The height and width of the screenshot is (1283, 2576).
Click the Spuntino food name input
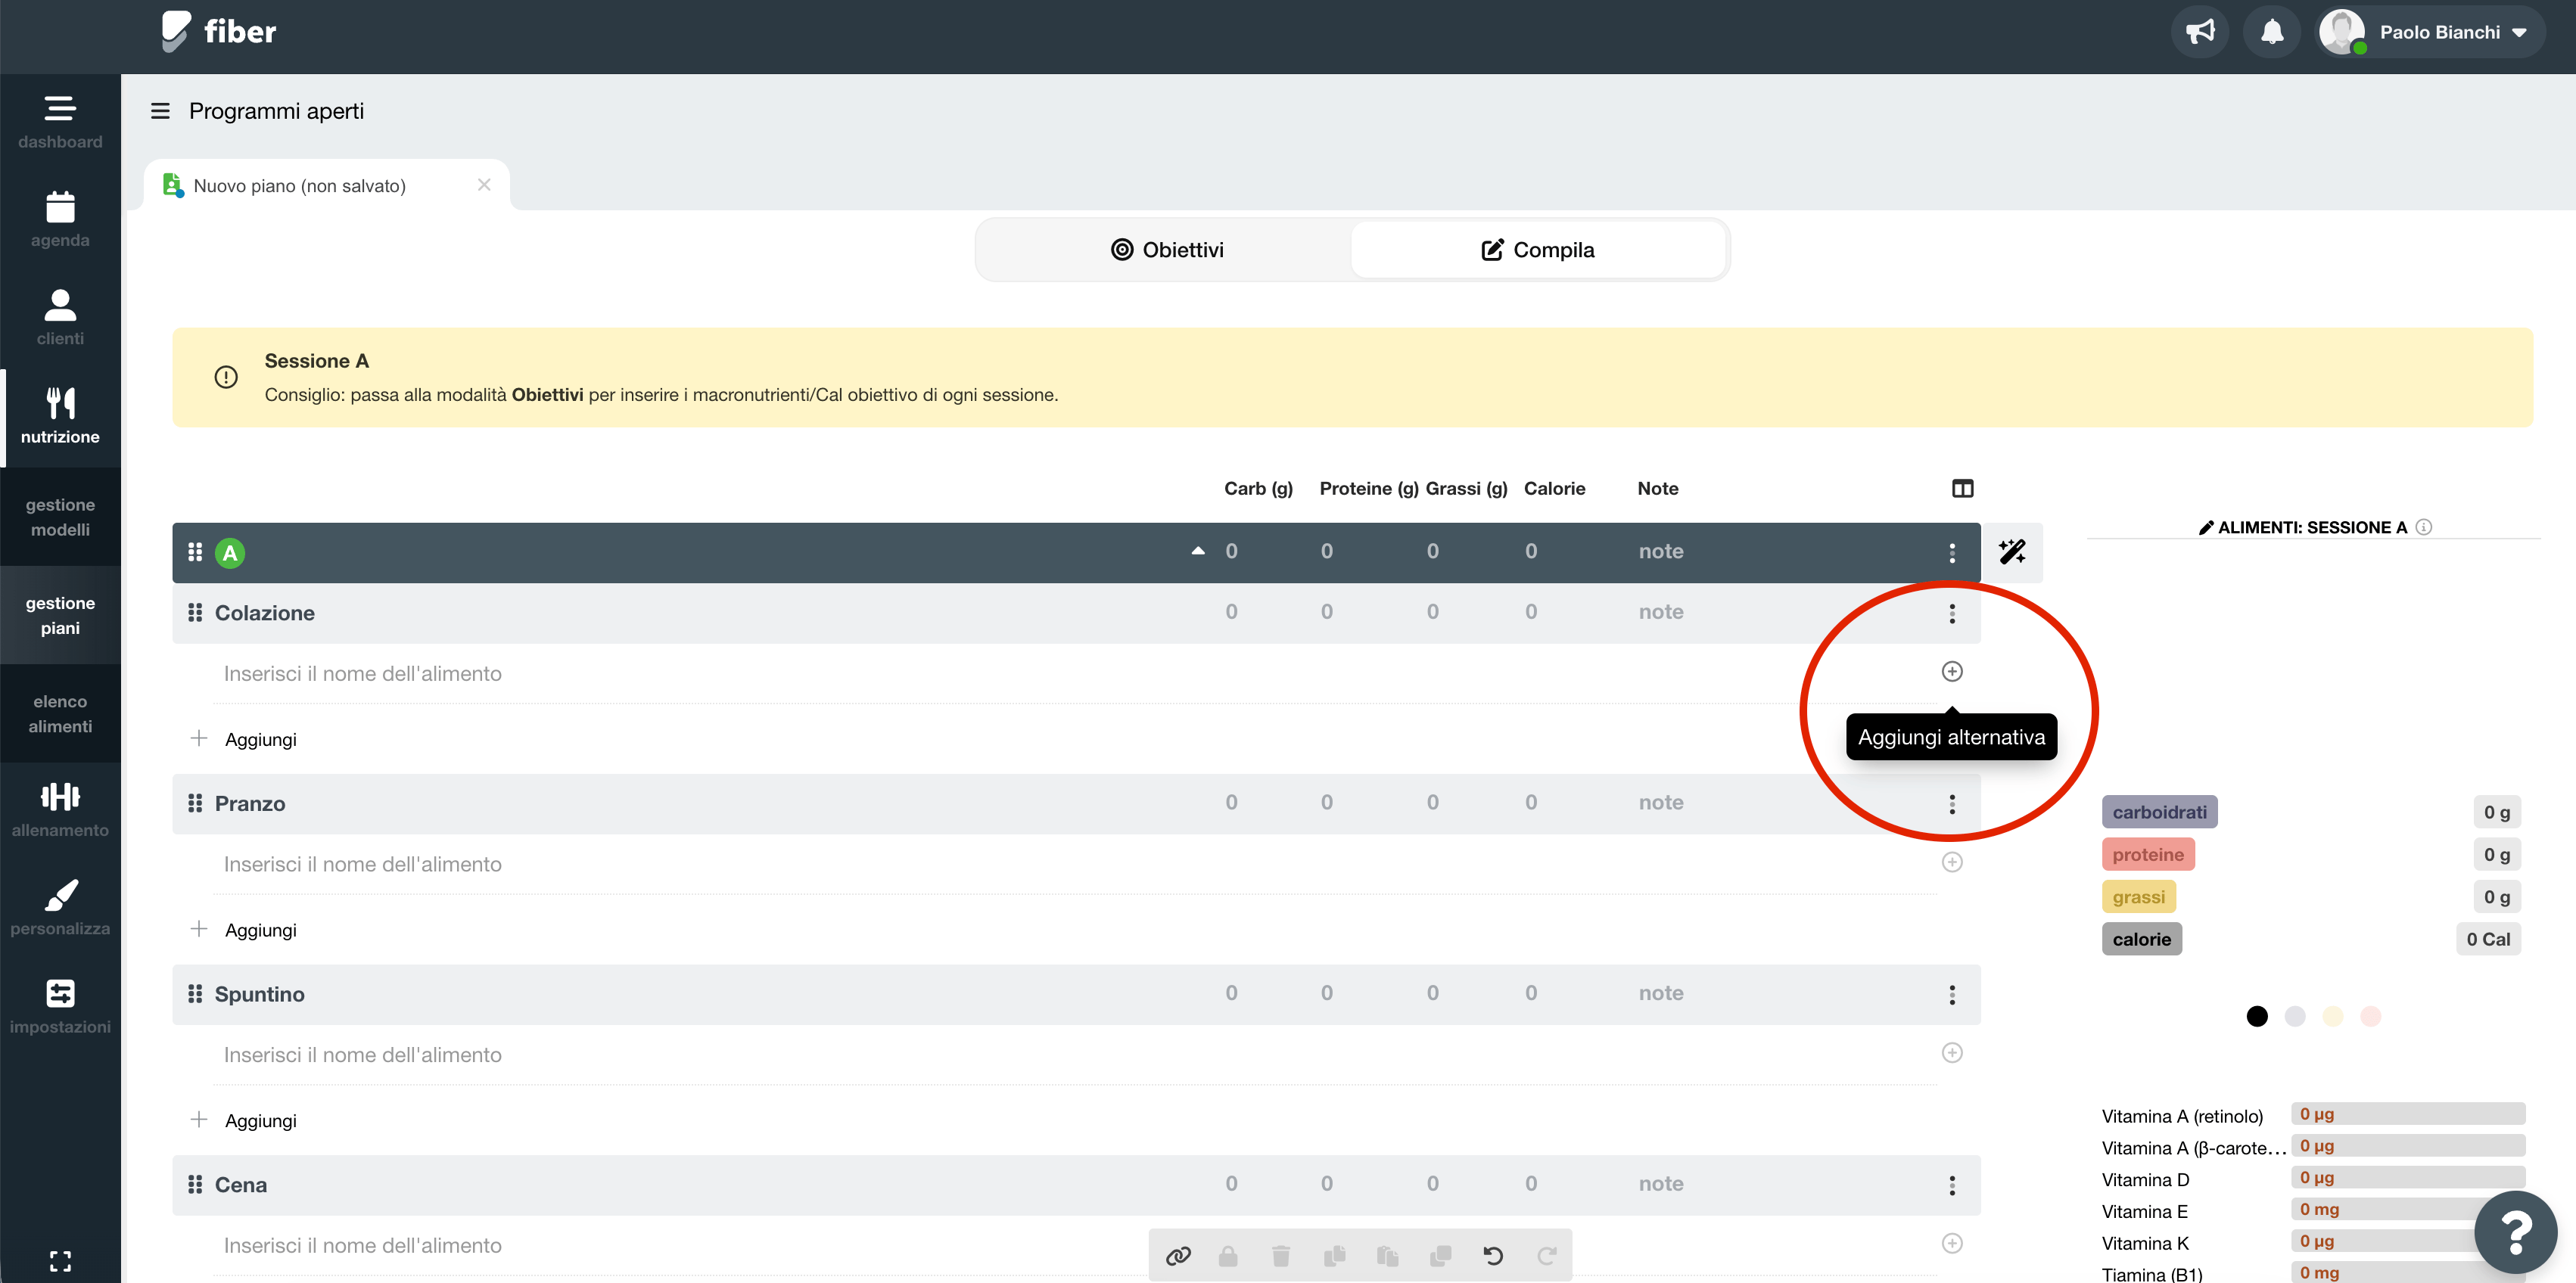tap(1075, 1055)
